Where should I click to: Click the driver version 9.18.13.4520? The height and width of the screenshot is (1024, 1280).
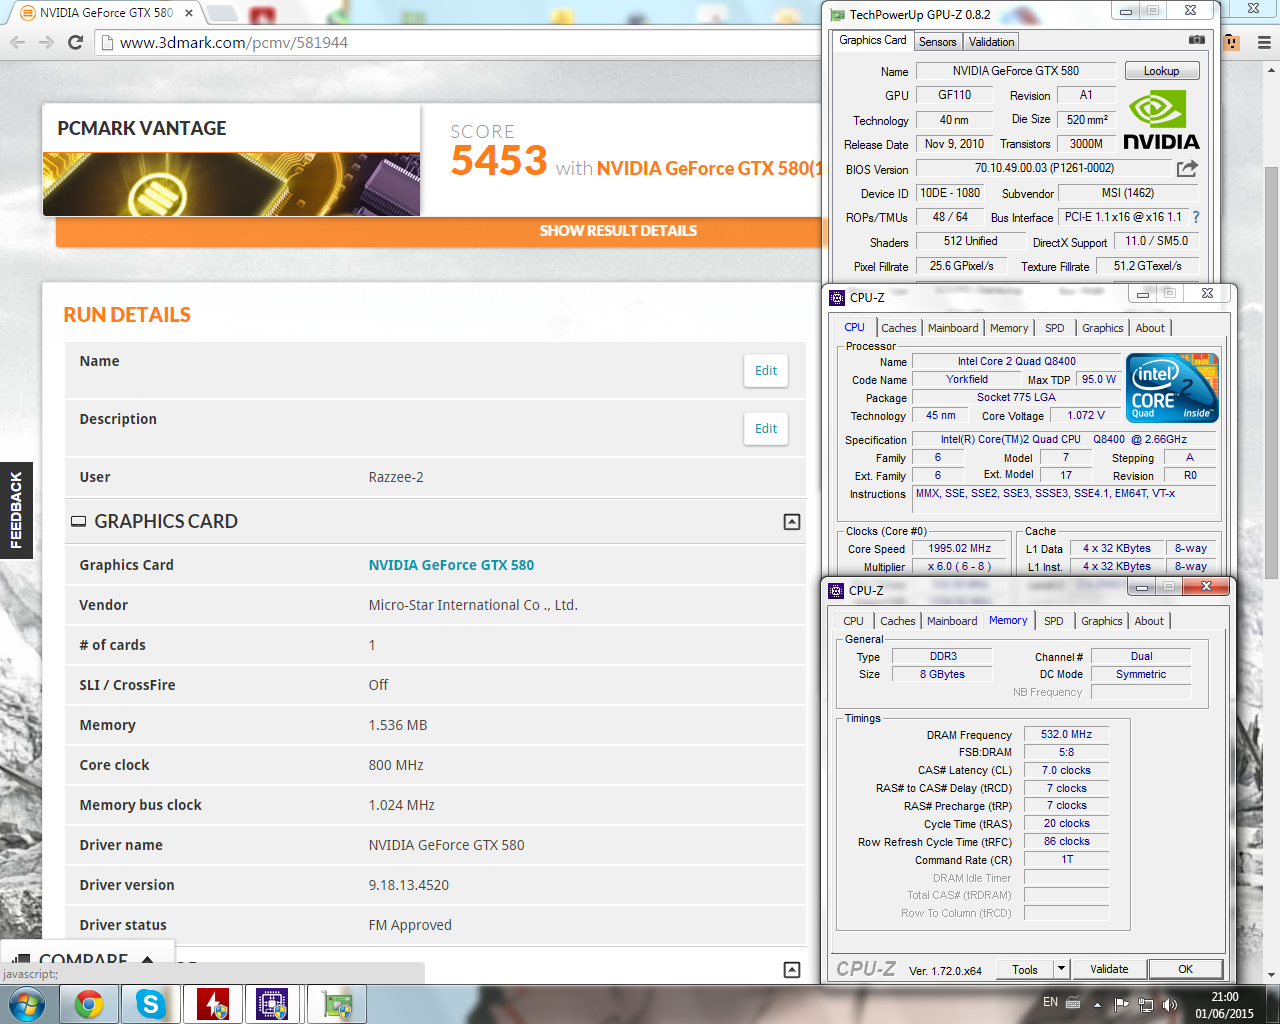409,885
